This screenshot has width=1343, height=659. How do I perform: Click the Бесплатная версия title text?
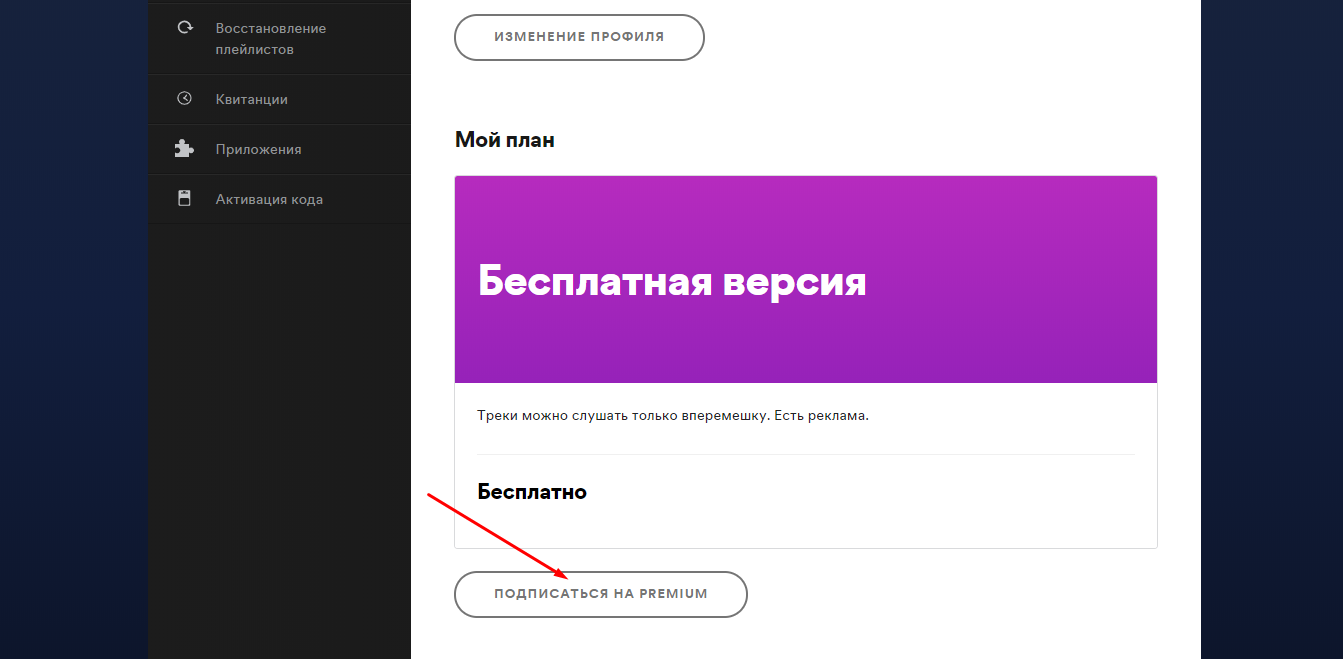(671, 282)
